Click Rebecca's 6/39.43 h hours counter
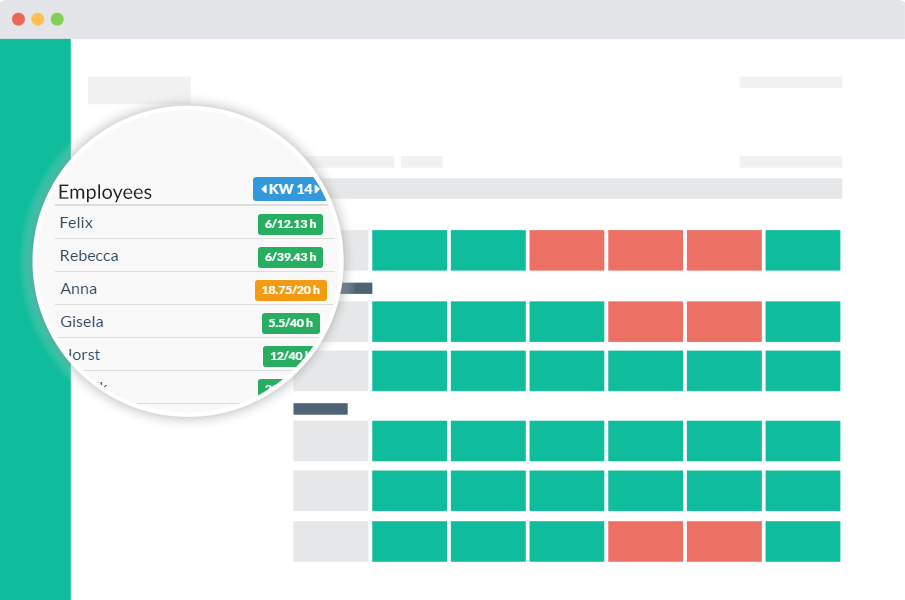The height and width of the screenshot is (600, 905). (290, 257)
